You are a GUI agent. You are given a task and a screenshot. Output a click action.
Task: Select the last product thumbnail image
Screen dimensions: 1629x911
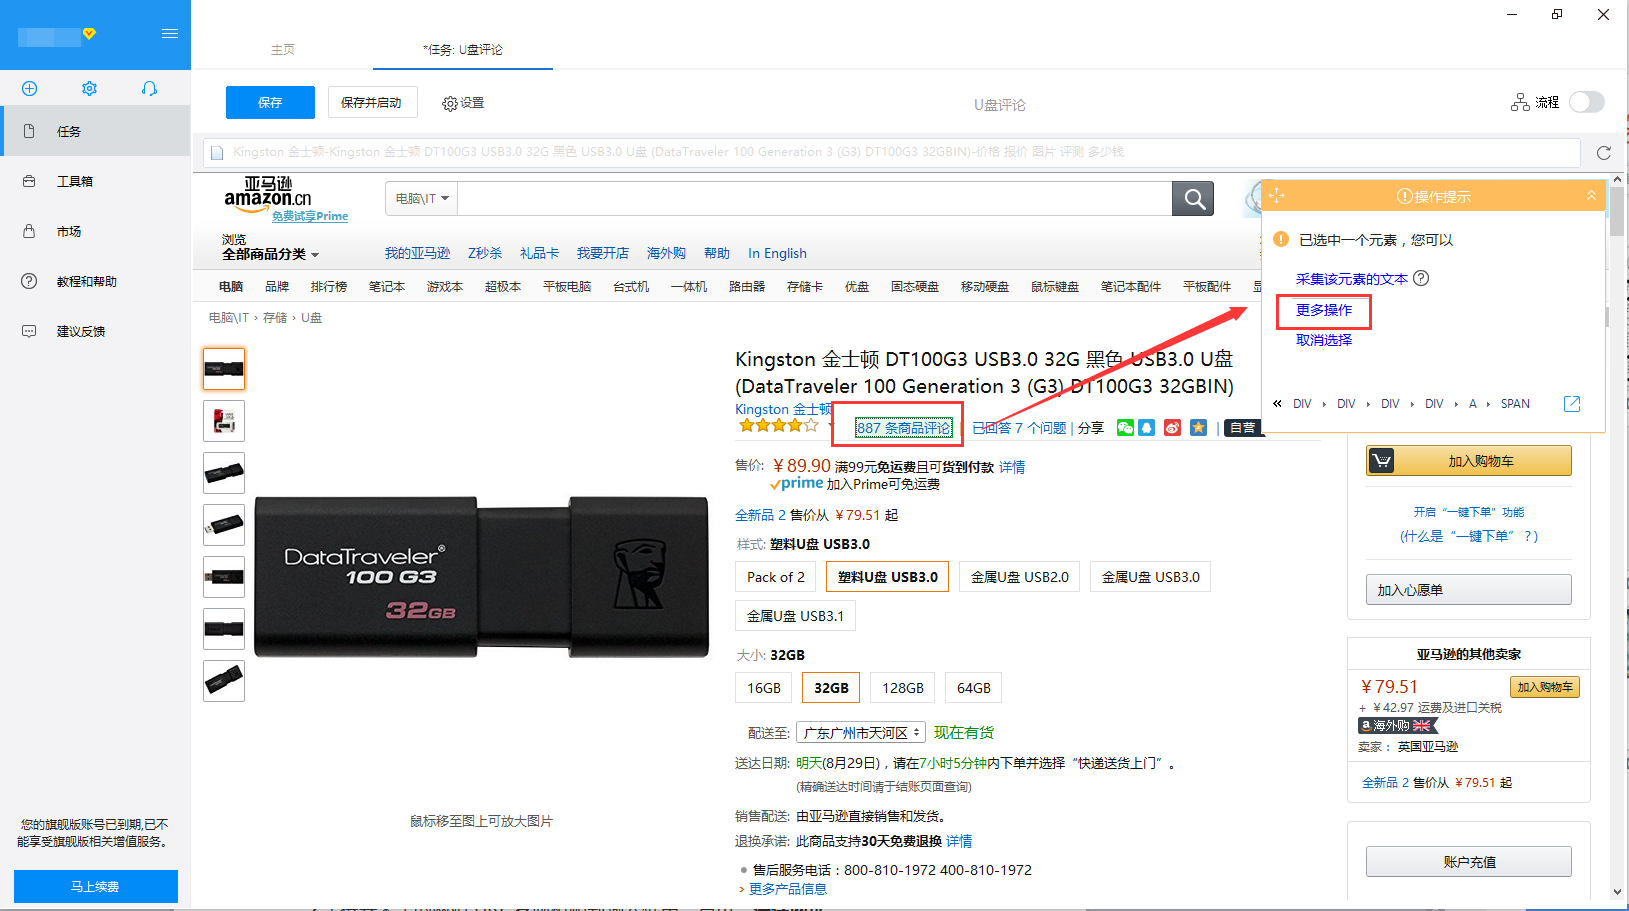[x=224, y=681]
